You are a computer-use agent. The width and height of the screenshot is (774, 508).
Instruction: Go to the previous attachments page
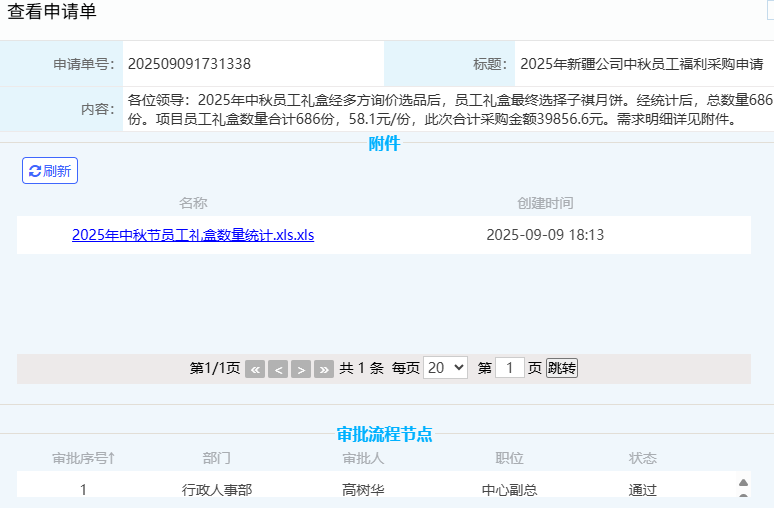[x=278, y=369]
